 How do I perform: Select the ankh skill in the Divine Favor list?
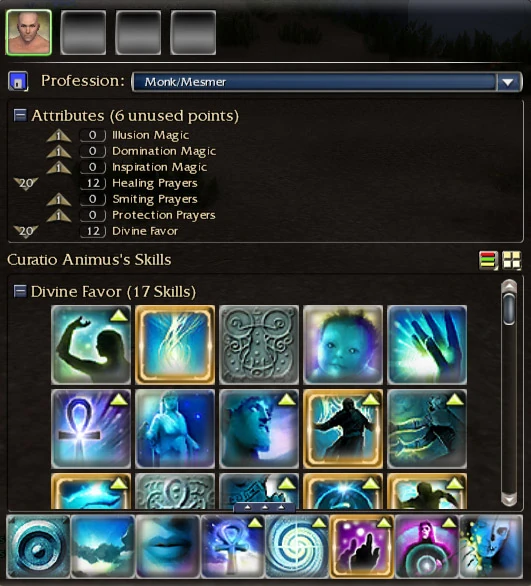(91, 429)
